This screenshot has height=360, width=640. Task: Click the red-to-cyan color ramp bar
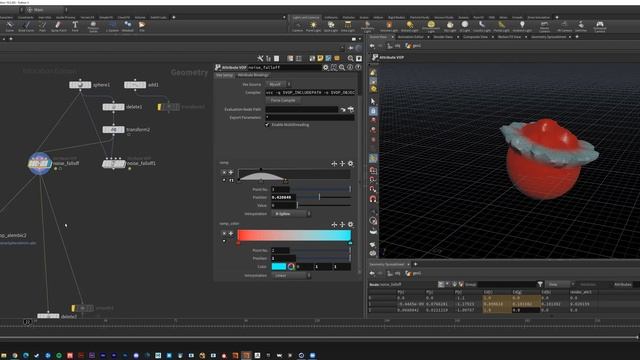click(x=294, y=235)
